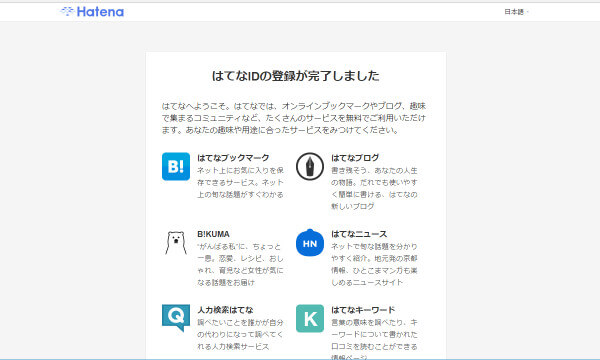Click description text under はてなニュース
600x360 pixels.
point(374,264)
